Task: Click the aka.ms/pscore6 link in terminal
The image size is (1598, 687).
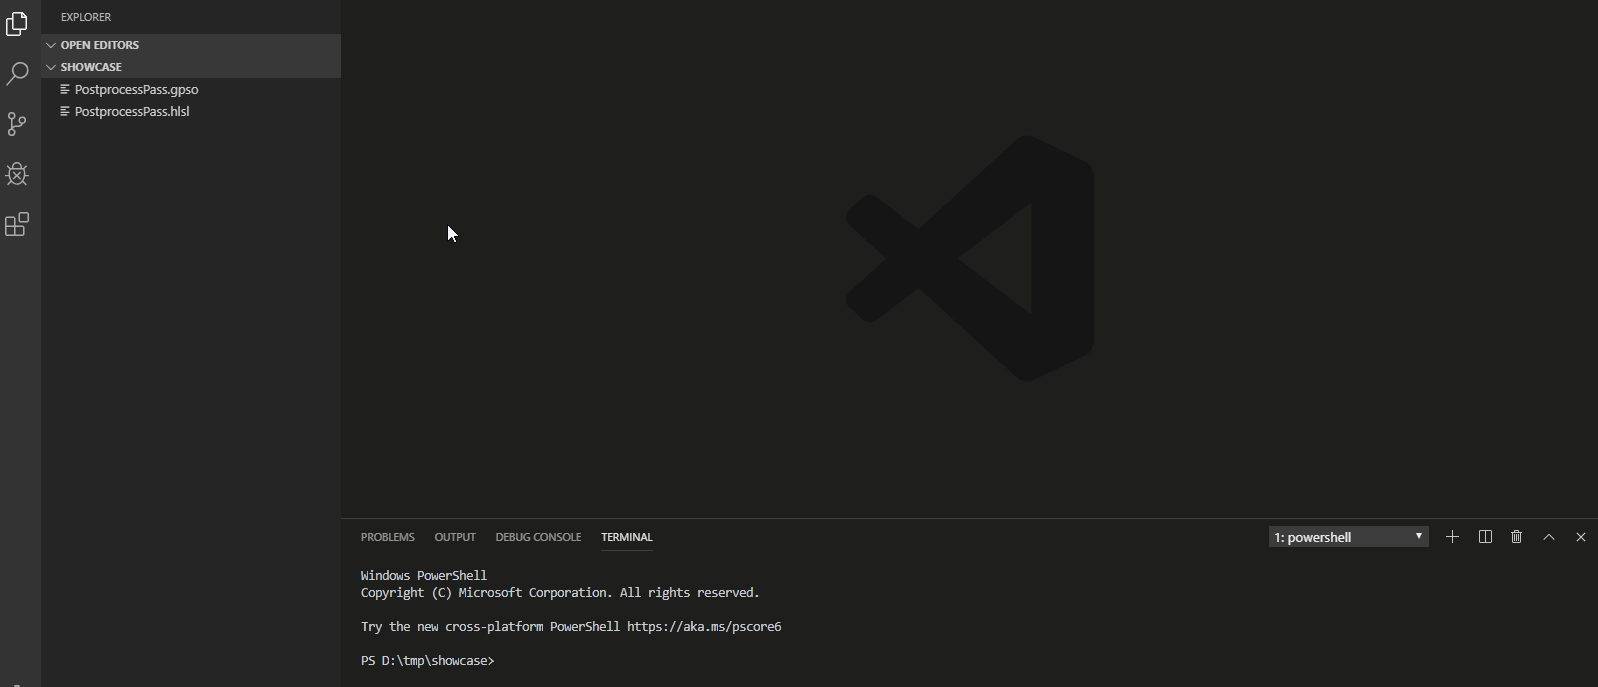Action: coord(703,627)
